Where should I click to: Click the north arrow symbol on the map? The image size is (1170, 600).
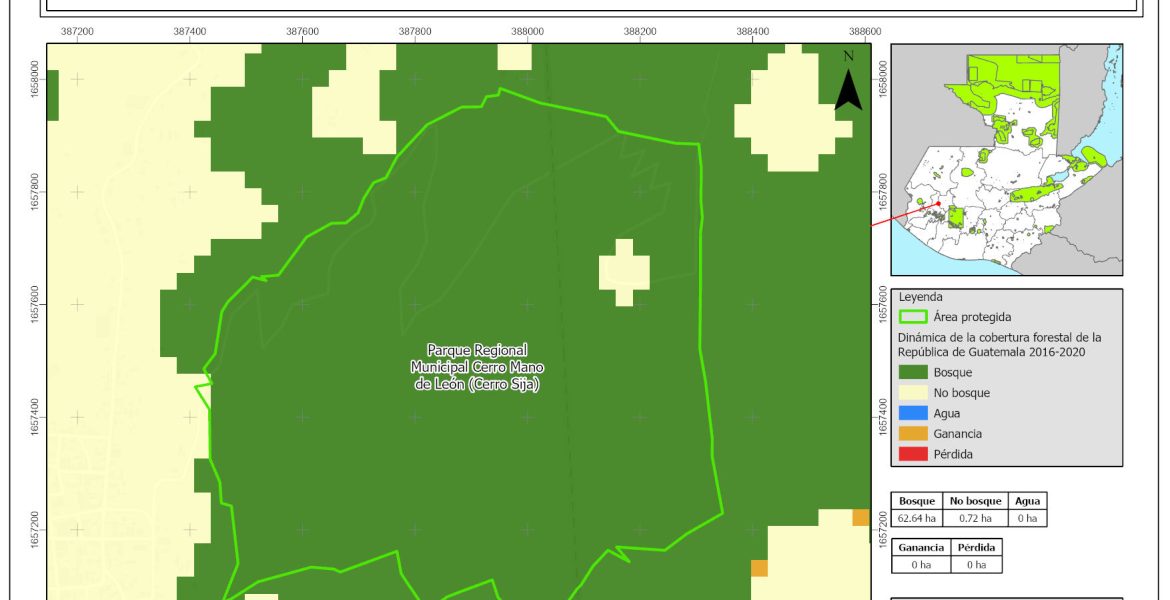pos(848,86)
